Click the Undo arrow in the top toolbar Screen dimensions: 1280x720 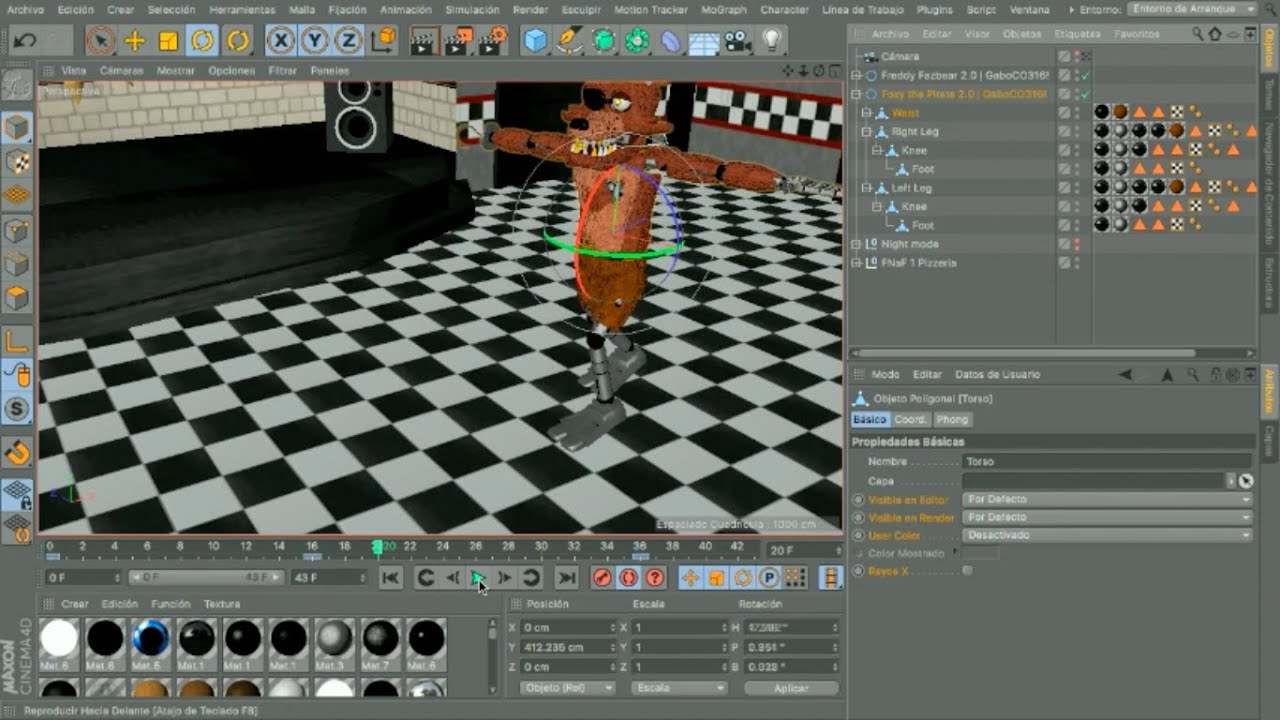[x=25, y=41]
